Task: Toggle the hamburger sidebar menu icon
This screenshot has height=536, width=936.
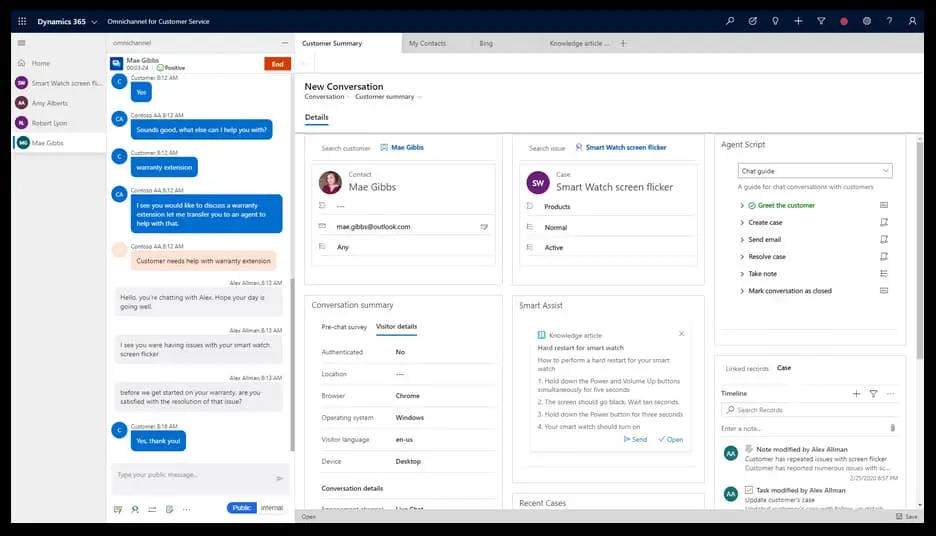Action: (x=21, y=43)
